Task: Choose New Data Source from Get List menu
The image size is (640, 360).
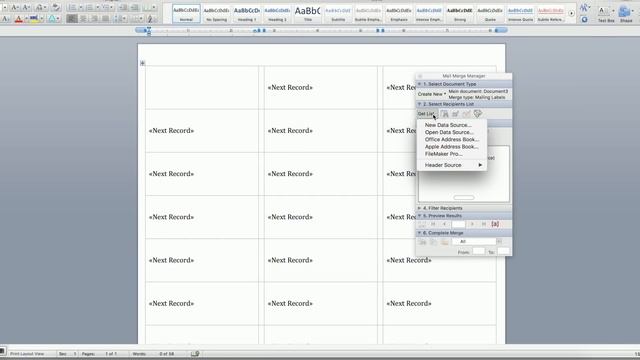Action: click(x=448, y=125)
